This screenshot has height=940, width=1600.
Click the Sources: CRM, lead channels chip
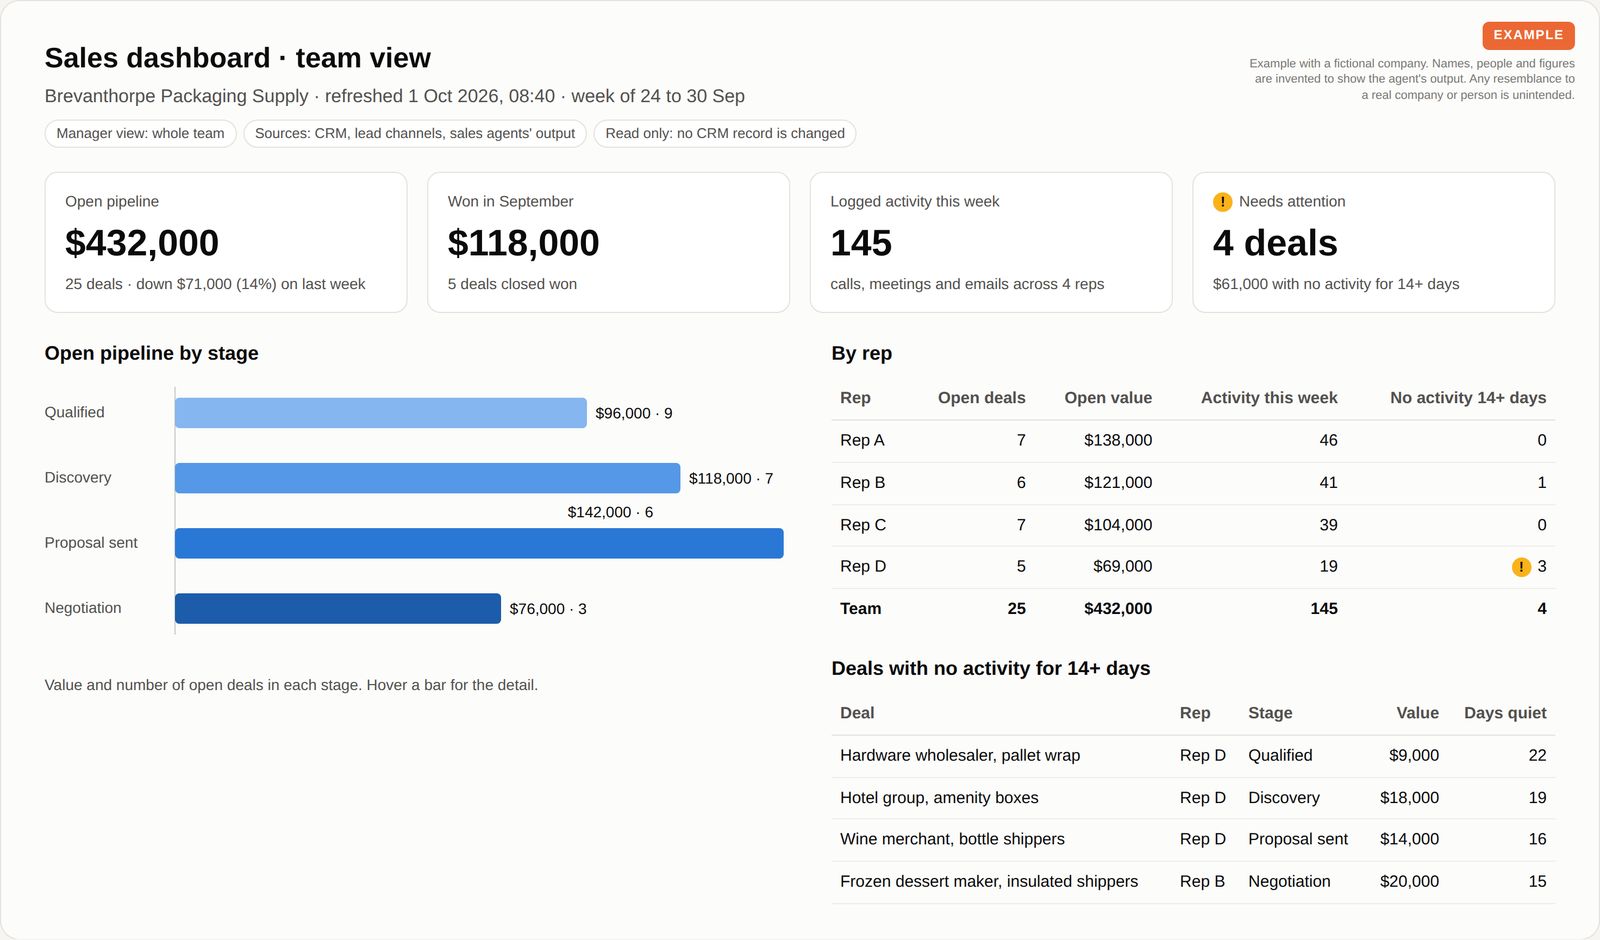pos(415,133)
